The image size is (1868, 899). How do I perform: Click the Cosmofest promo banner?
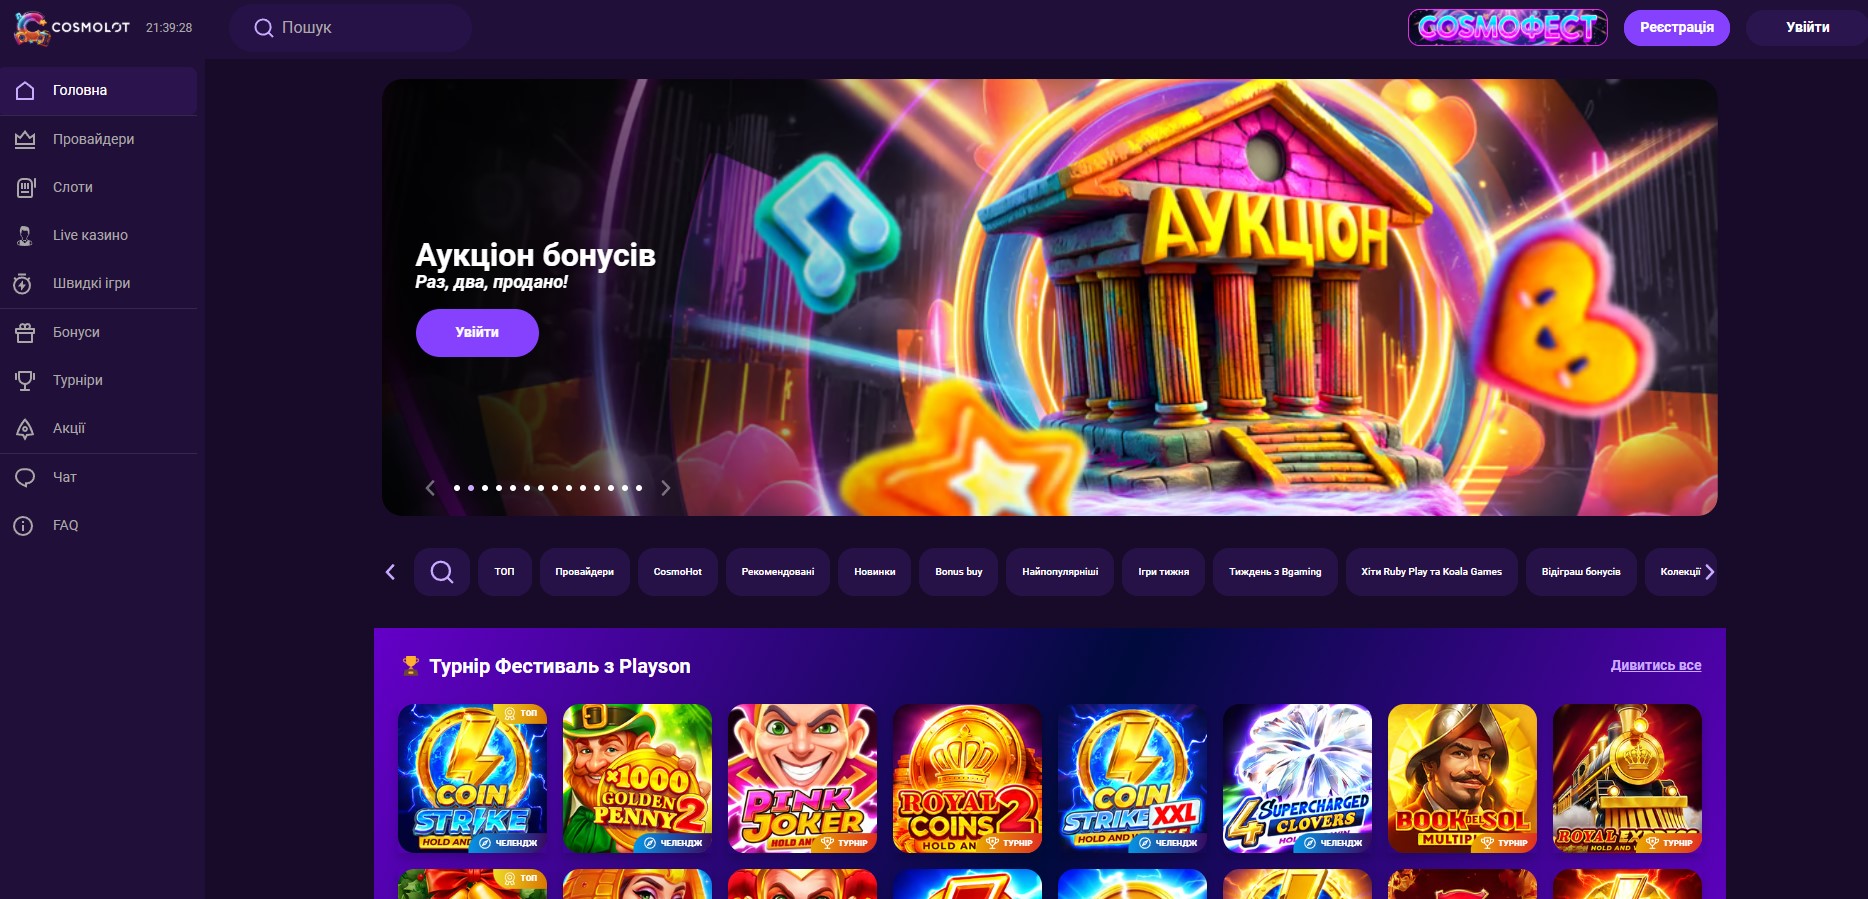[1508, 28]
